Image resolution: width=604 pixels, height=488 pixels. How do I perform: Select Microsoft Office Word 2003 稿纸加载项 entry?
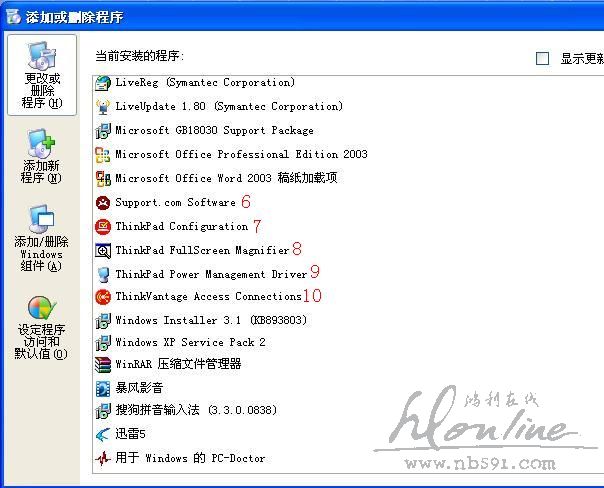[226, 178]
